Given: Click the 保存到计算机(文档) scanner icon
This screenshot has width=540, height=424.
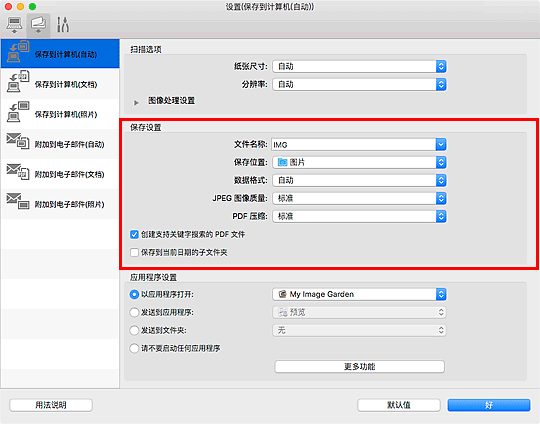Looking at the screenshot, I should pyautogui.click(x=18, y=81).
